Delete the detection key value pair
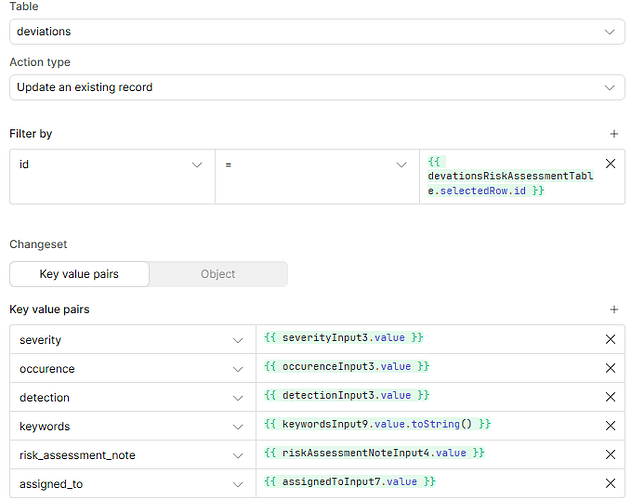 click(x=610, y=397)
